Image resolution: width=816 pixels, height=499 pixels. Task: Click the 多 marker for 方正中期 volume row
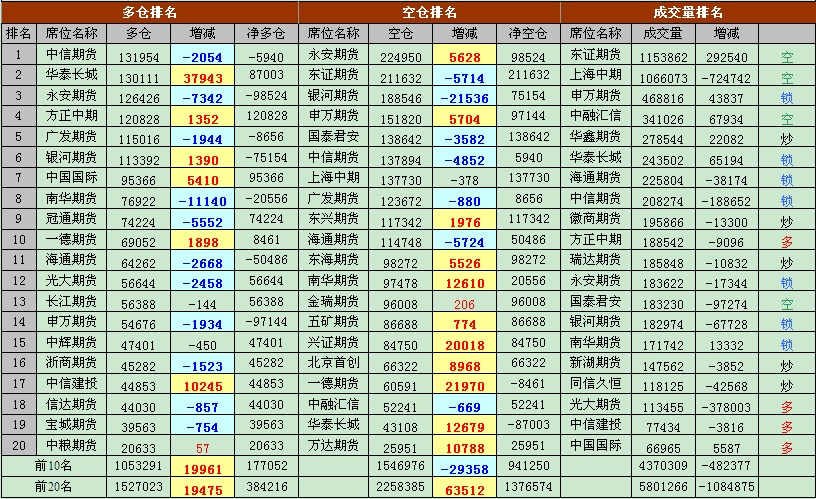click(x=787, y=242)
